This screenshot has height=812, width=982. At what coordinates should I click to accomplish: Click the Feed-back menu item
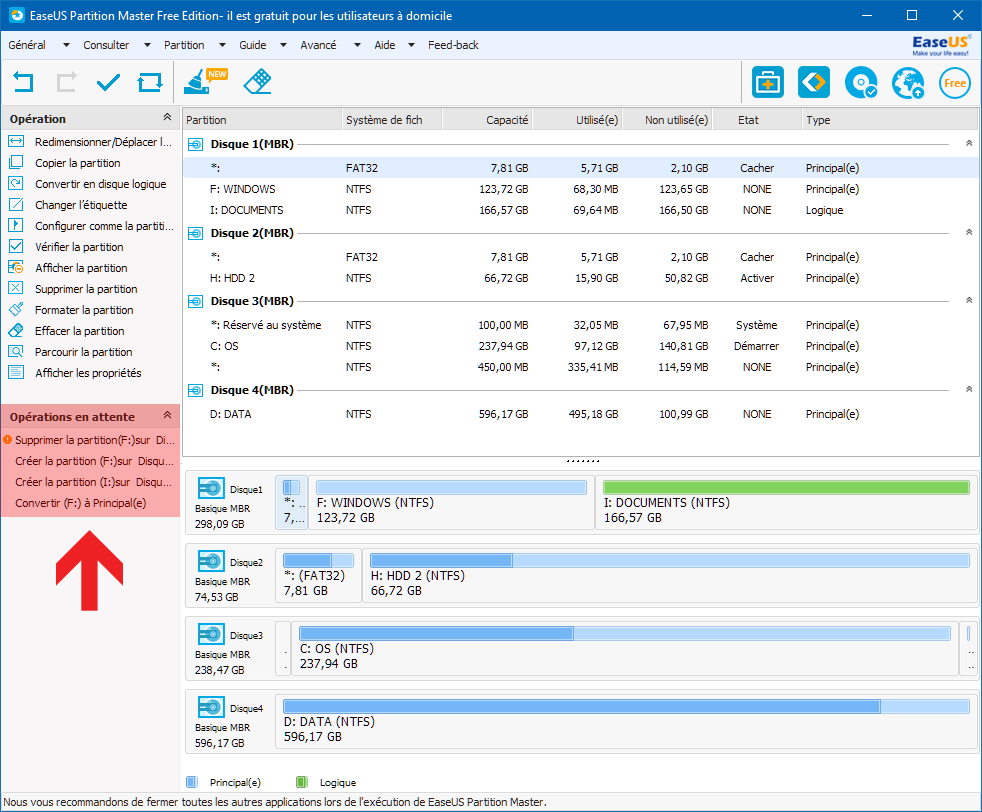pyautogui.click(x=453, y=45)
